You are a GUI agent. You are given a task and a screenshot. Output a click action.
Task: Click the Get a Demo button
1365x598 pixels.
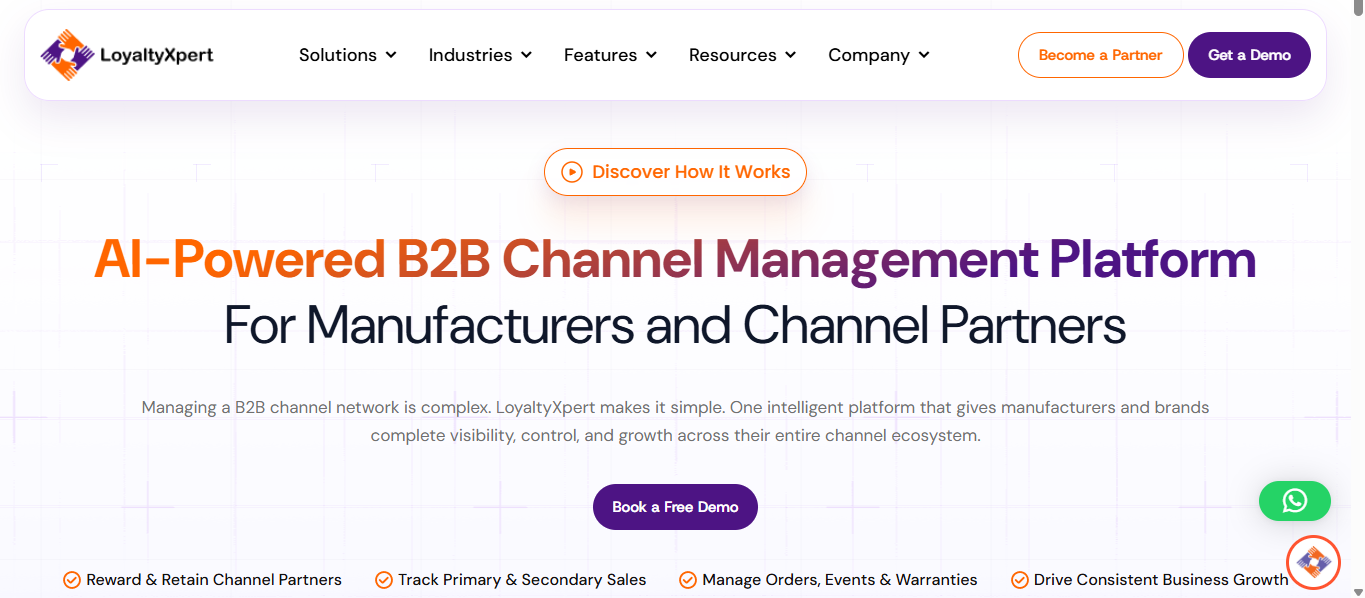(1249, 55)
